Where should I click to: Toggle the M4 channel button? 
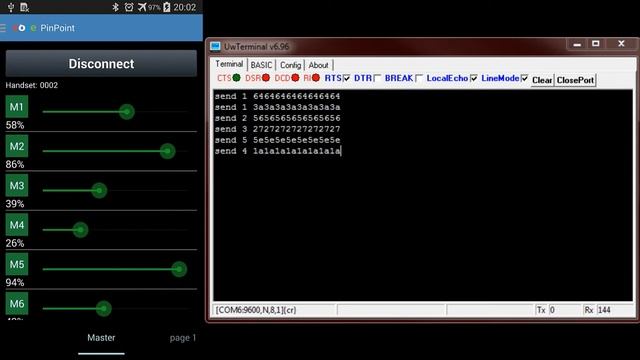tap(17, 225)
